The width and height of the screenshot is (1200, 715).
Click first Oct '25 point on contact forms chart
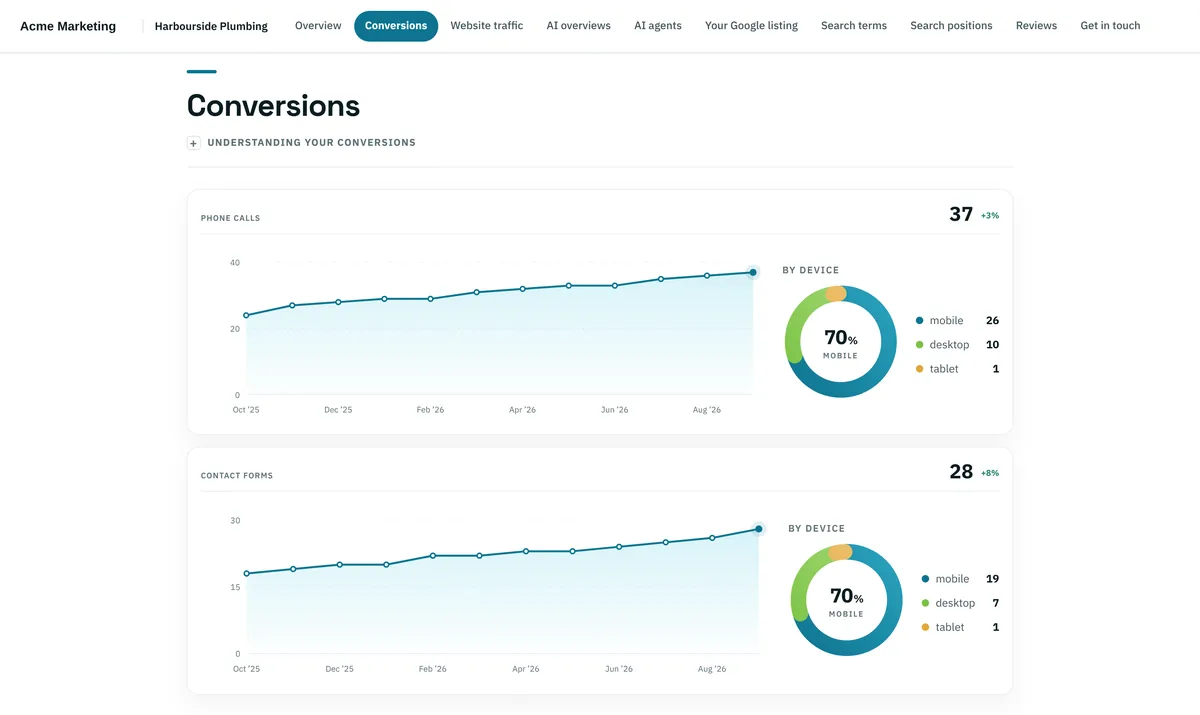246,573
